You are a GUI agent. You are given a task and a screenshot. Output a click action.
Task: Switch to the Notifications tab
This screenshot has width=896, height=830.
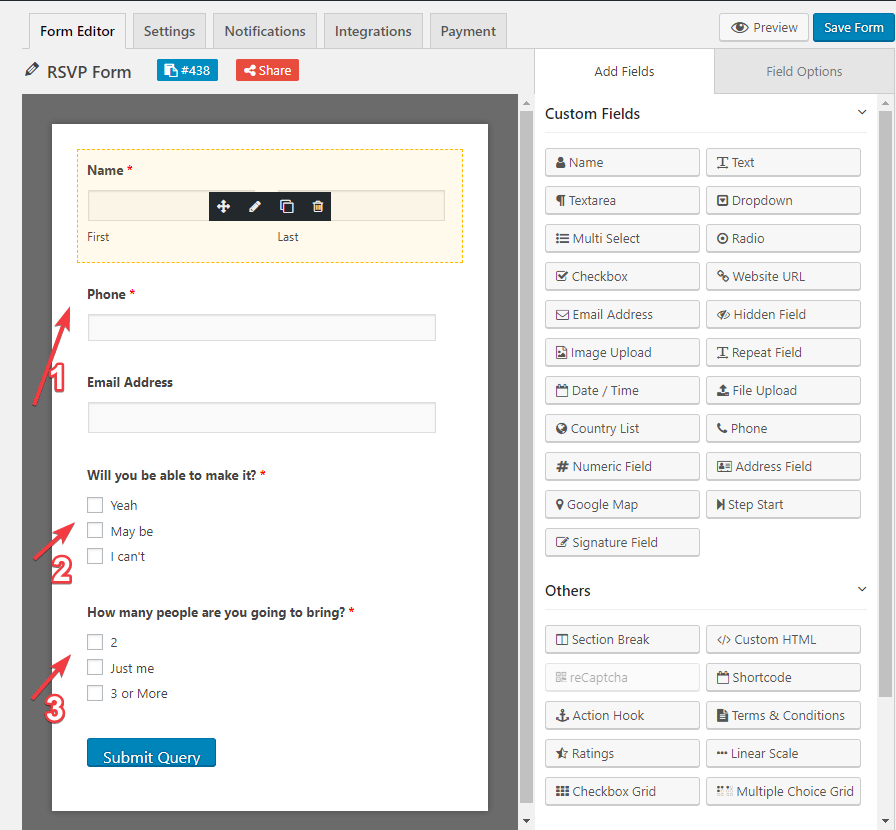click(265, 31)
